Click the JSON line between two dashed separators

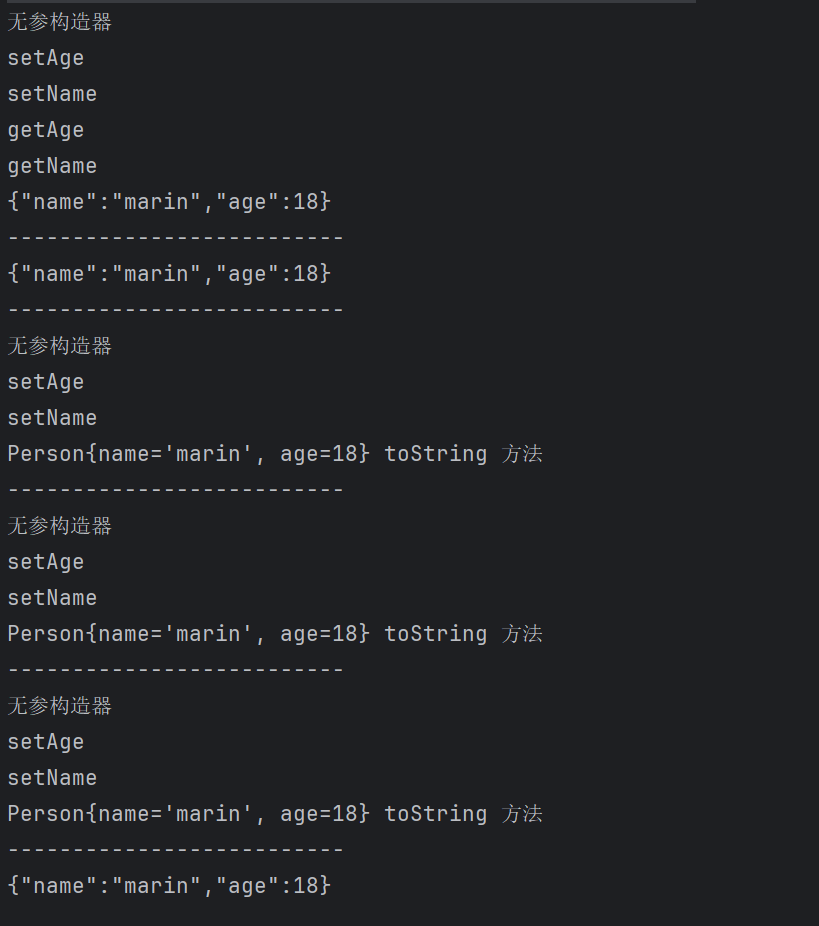click(169, 274)
